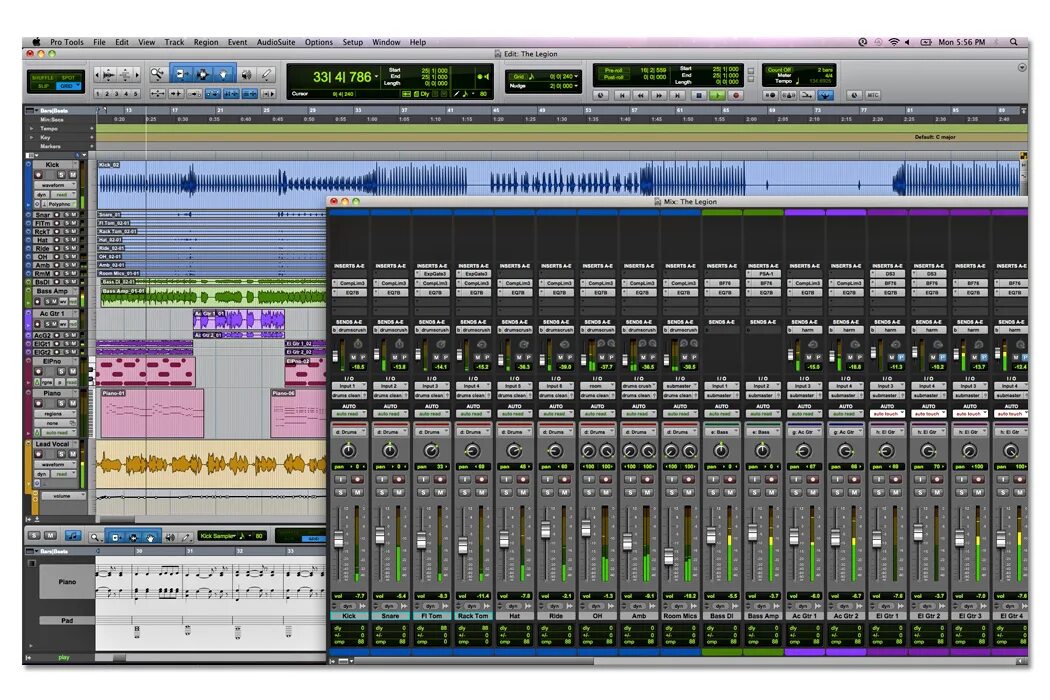
Task: Toggle the MIDI Merge button
Action: coord(808,95)
